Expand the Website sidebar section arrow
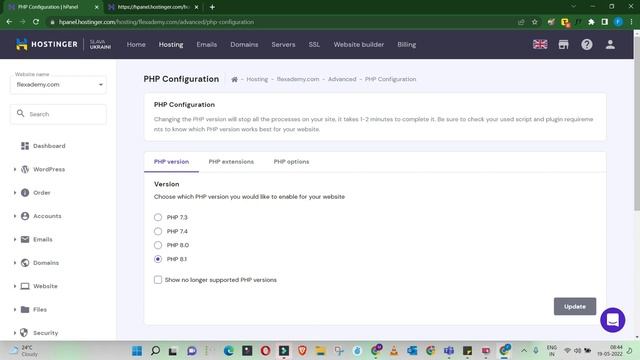The width and height of the screenshot is (640, 360). (x=15, y=286)
